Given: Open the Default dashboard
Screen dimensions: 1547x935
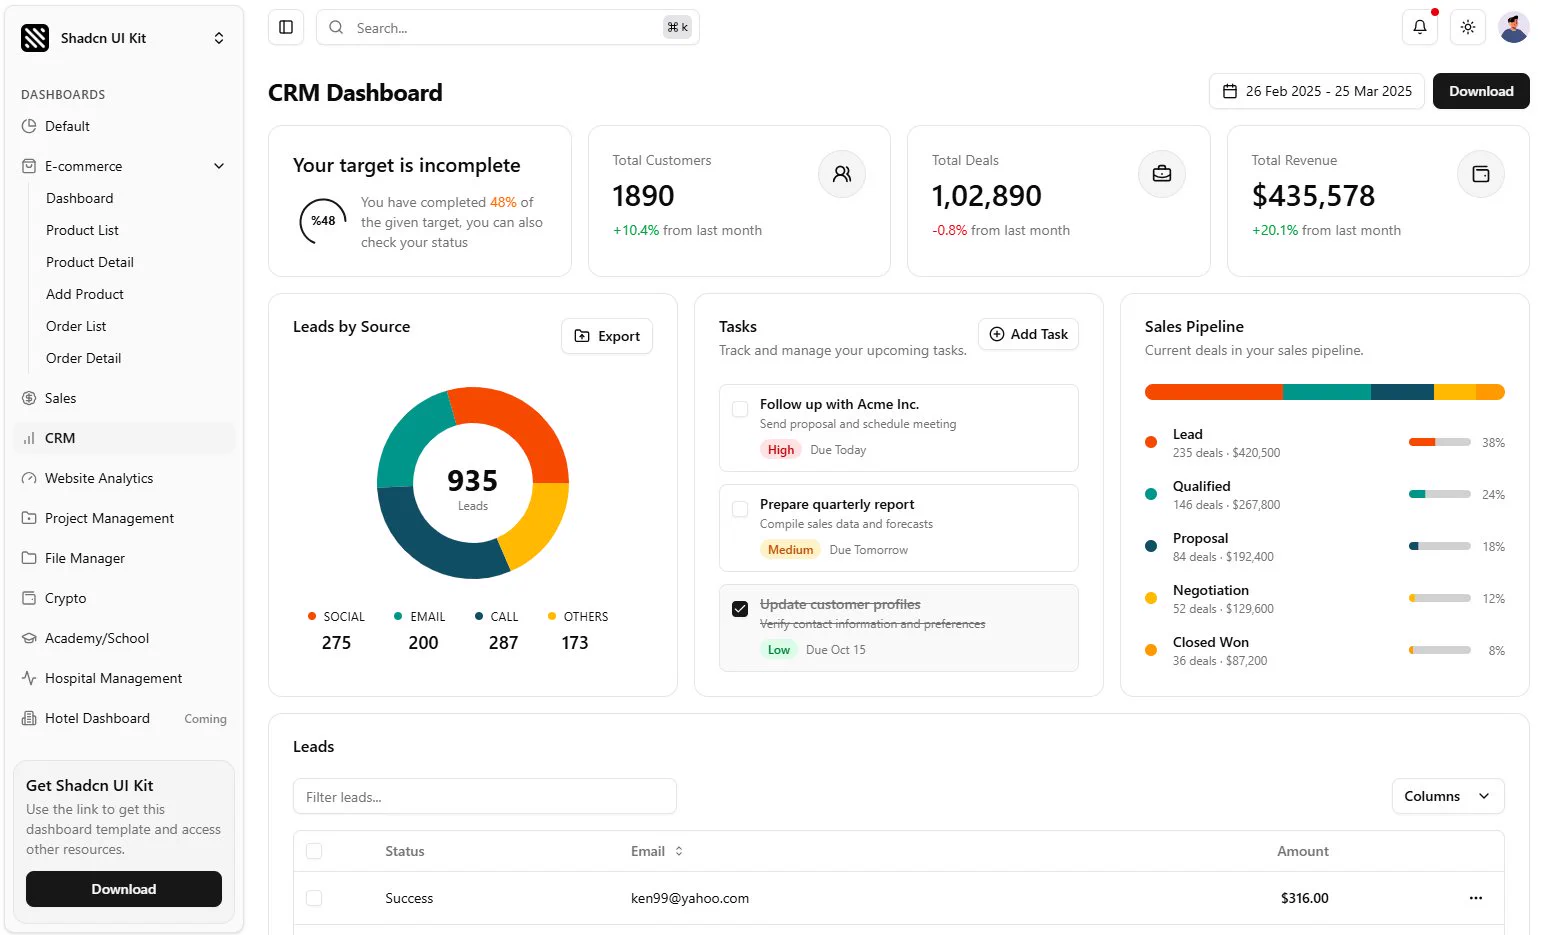Looking at the screenshot, I should [124, 126].
